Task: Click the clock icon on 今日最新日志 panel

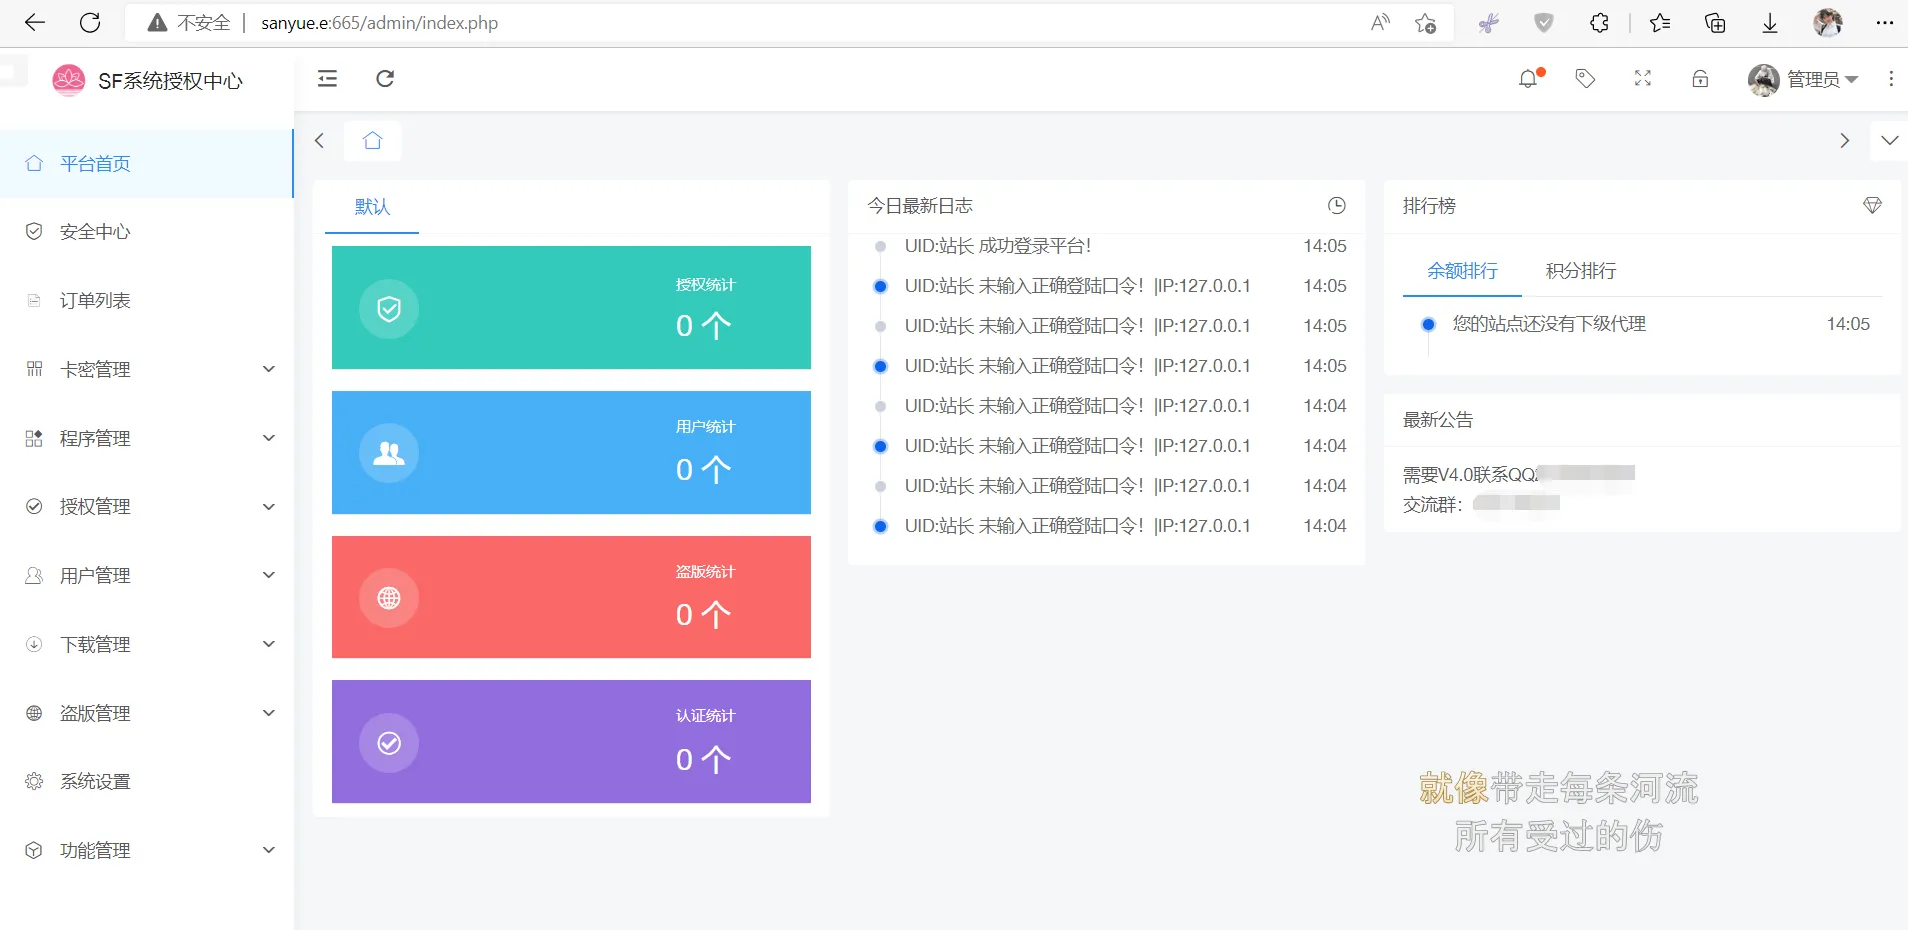Action: (x=1337, y=206)
